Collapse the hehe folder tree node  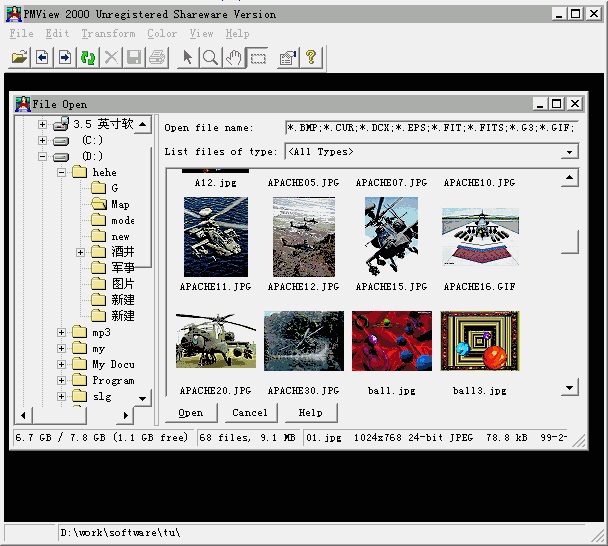click(62, 173)
